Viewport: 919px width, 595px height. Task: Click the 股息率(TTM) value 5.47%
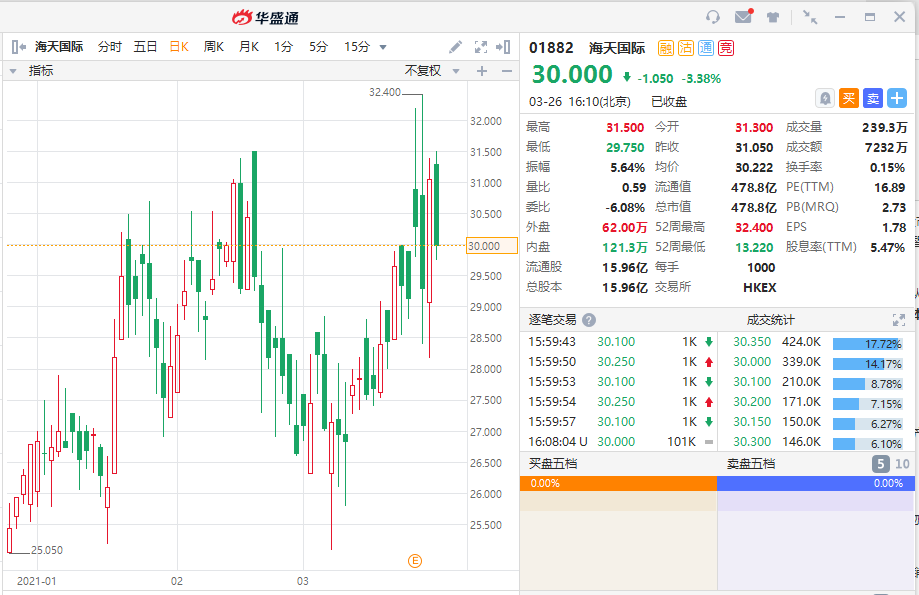887,247
